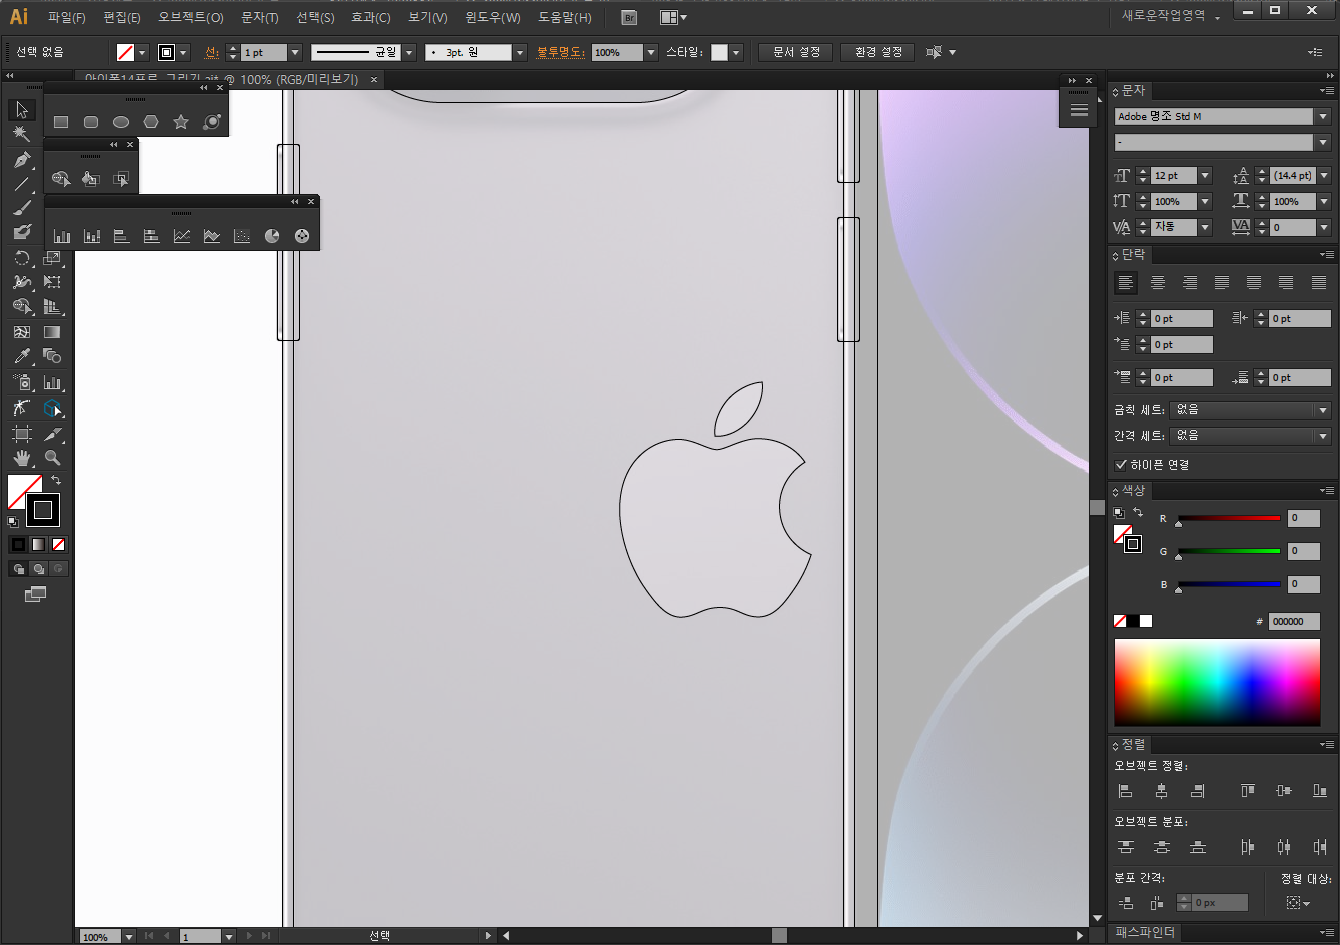The height and width of the screenshot is (945, 1340).
Task: Open the stroke weight 1 pt dropdown
Action: (294, 52)
